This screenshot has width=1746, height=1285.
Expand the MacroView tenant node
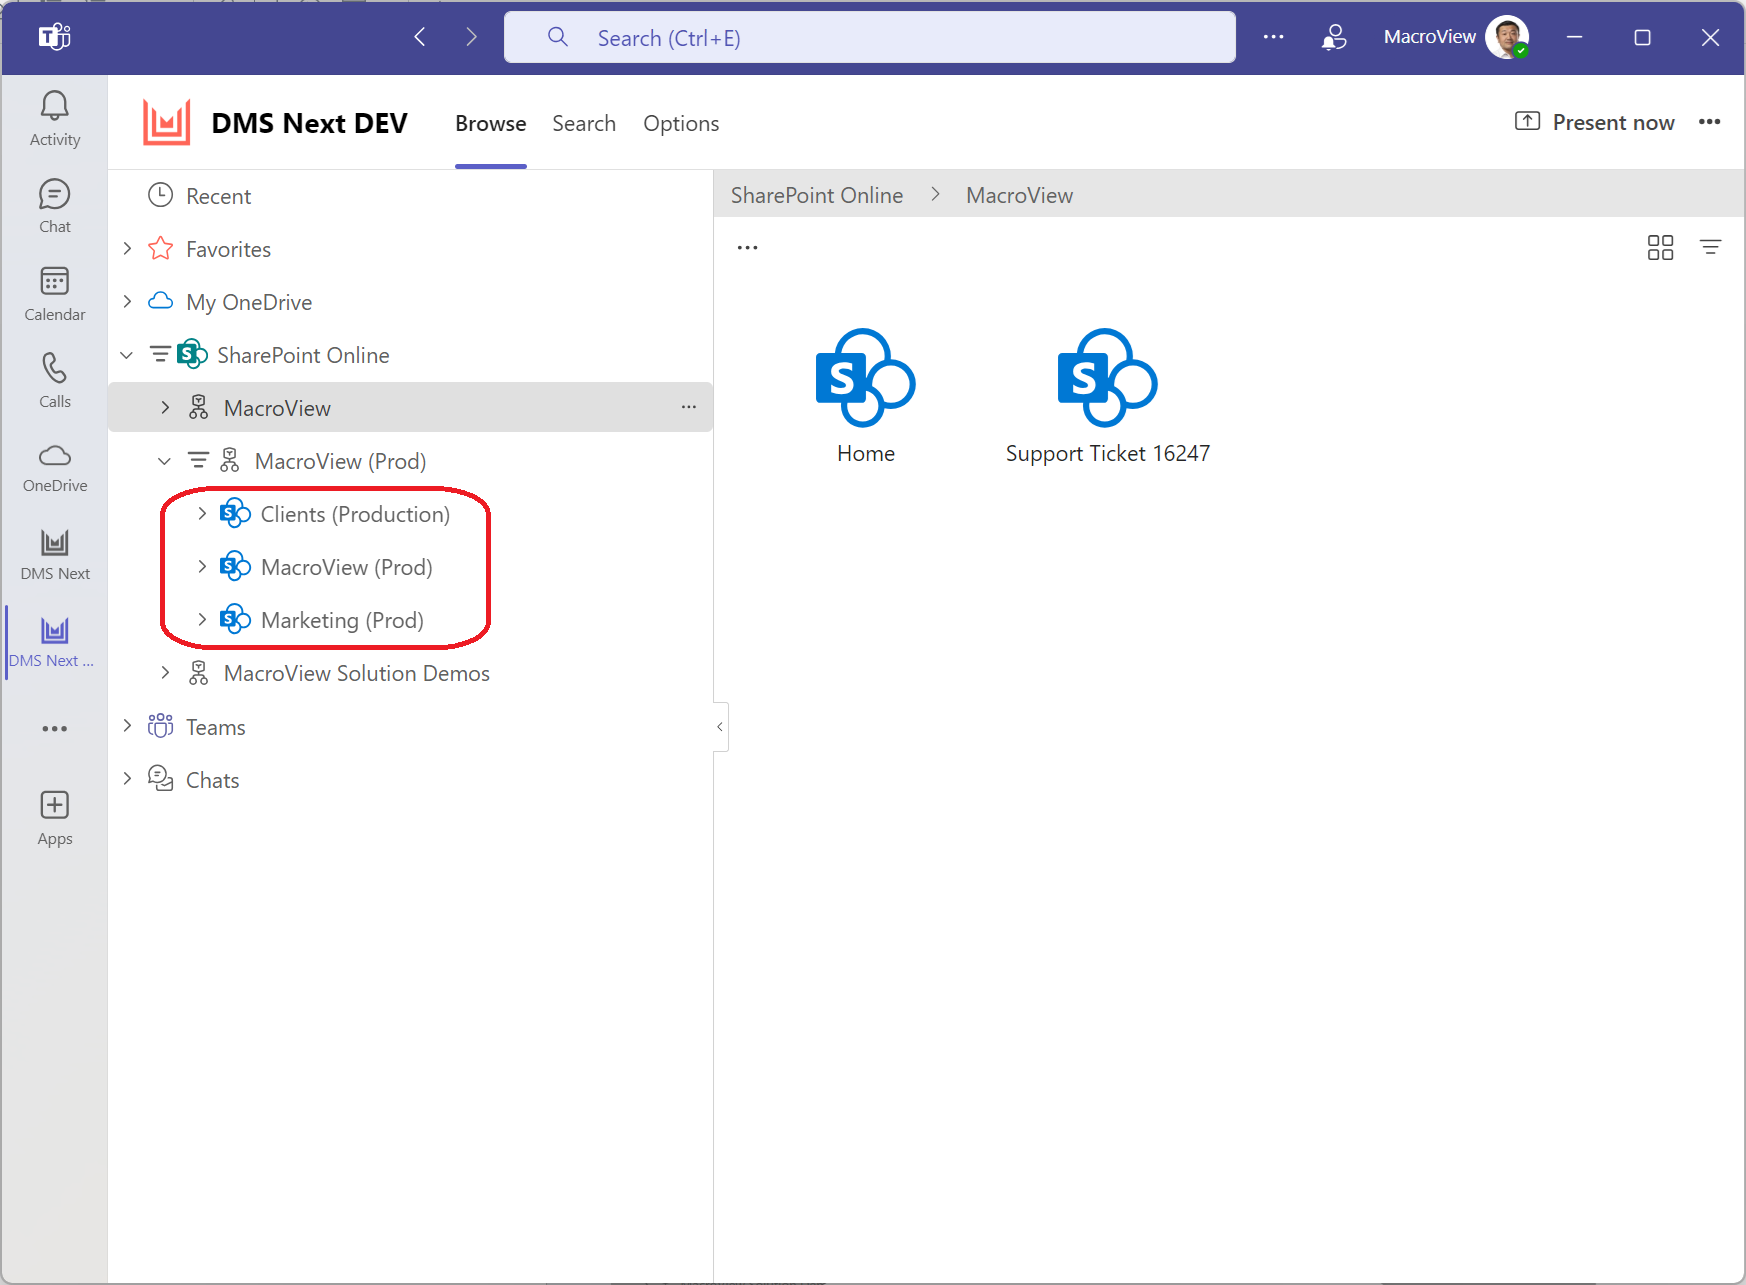point(165,407)
